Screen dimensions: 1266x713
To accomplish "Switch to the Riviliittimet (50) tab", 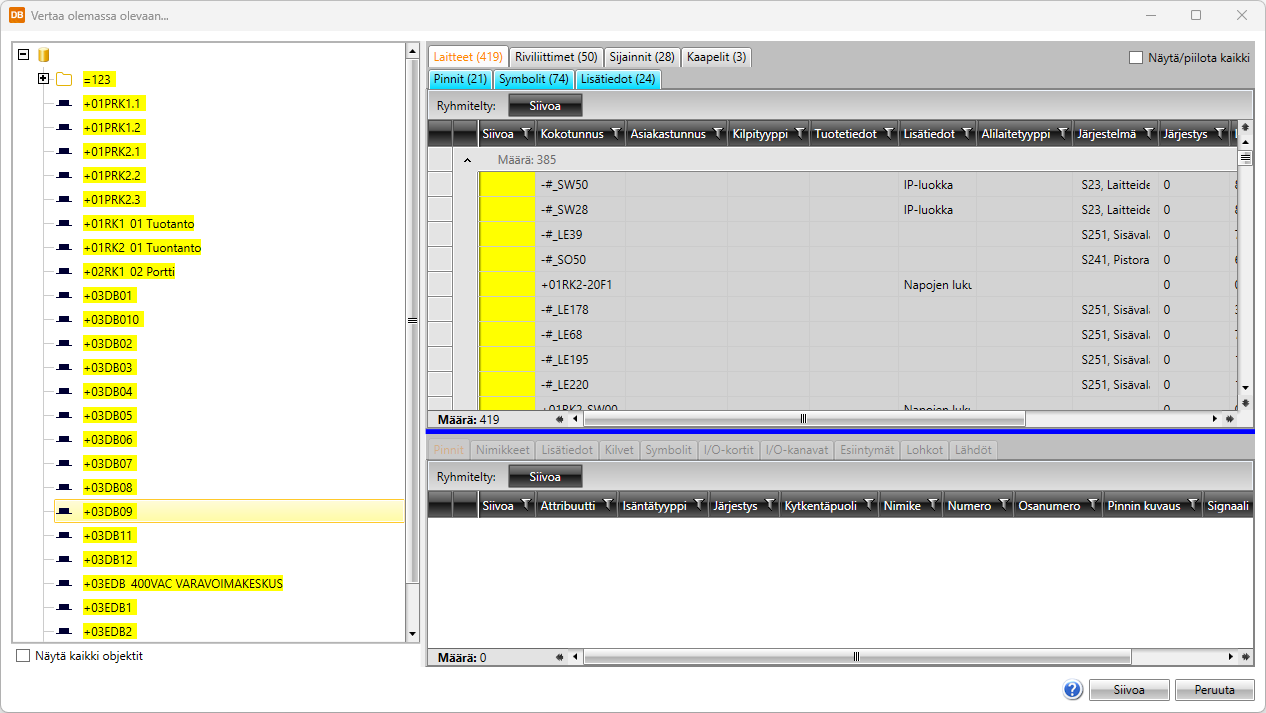I will pos(556,57).
